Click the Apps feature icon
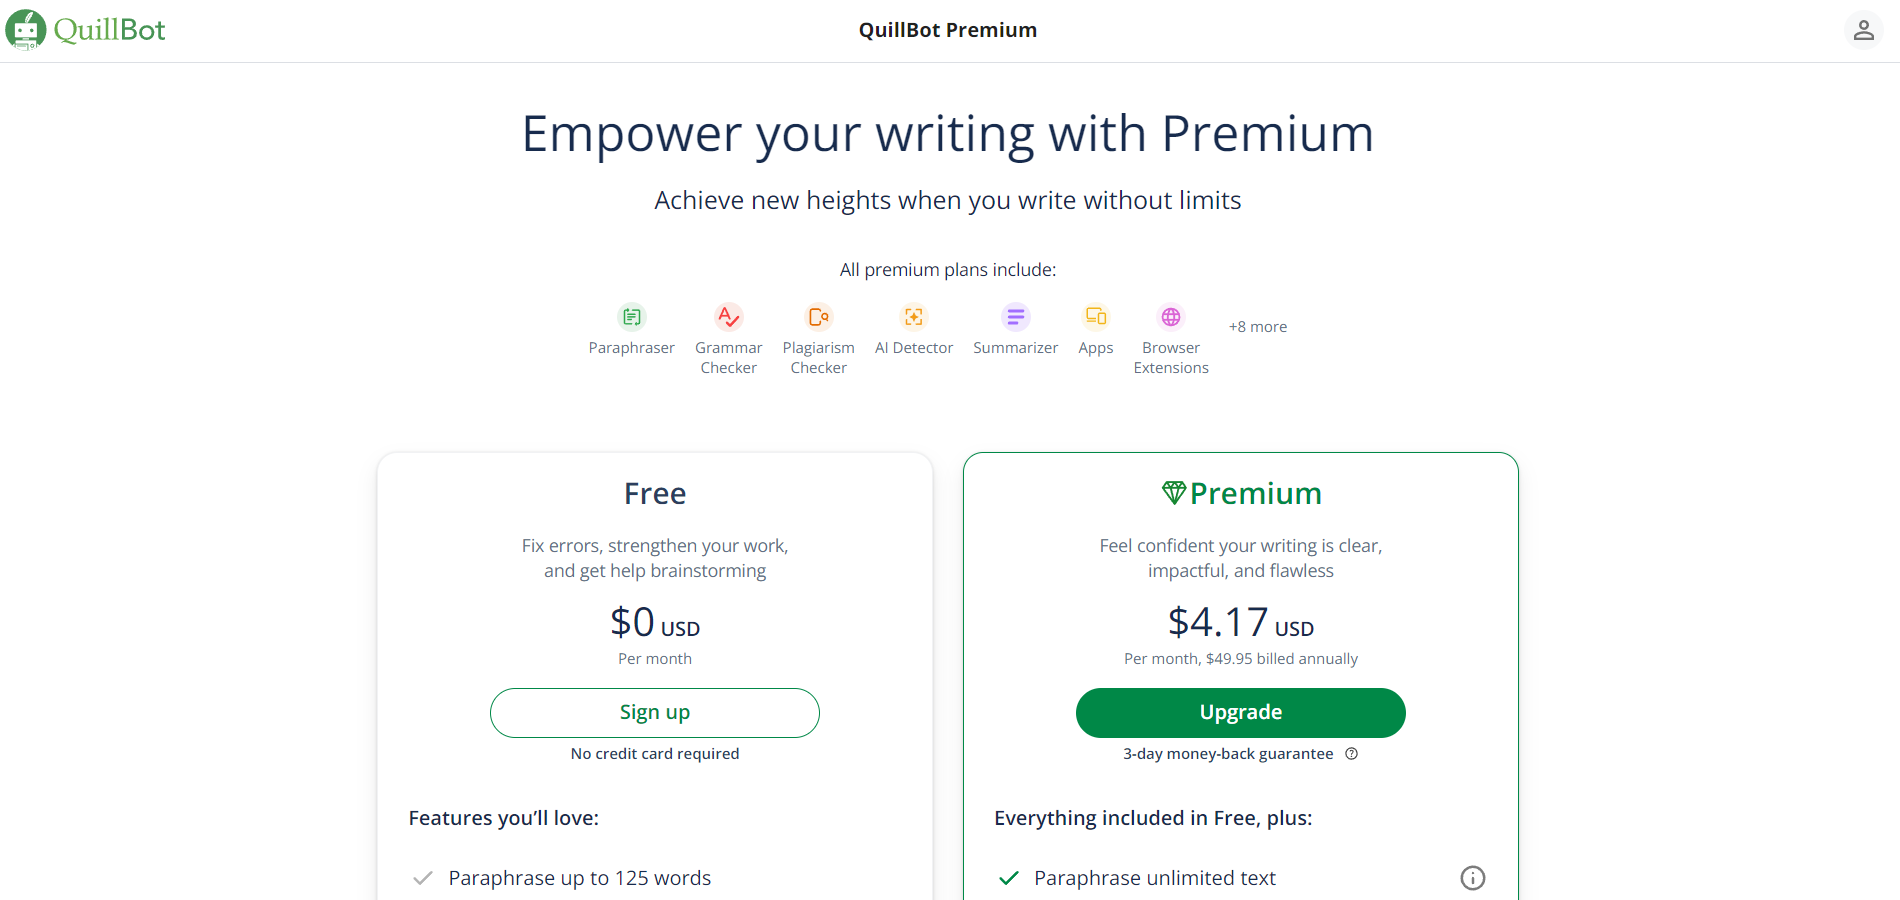Screen dimensions: 1900x900 (x=1096, y=317)
